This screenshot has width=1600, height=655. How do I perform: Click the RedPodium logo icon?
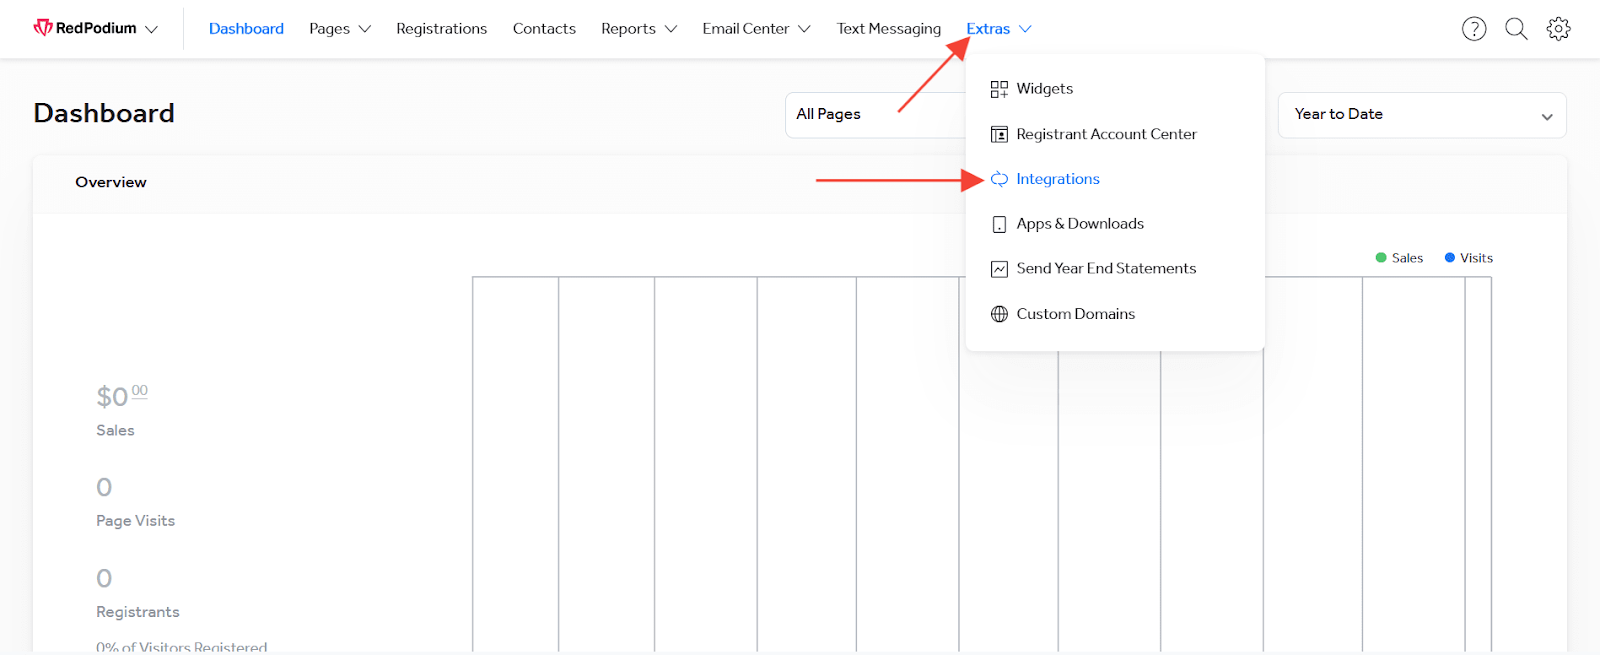43,28
